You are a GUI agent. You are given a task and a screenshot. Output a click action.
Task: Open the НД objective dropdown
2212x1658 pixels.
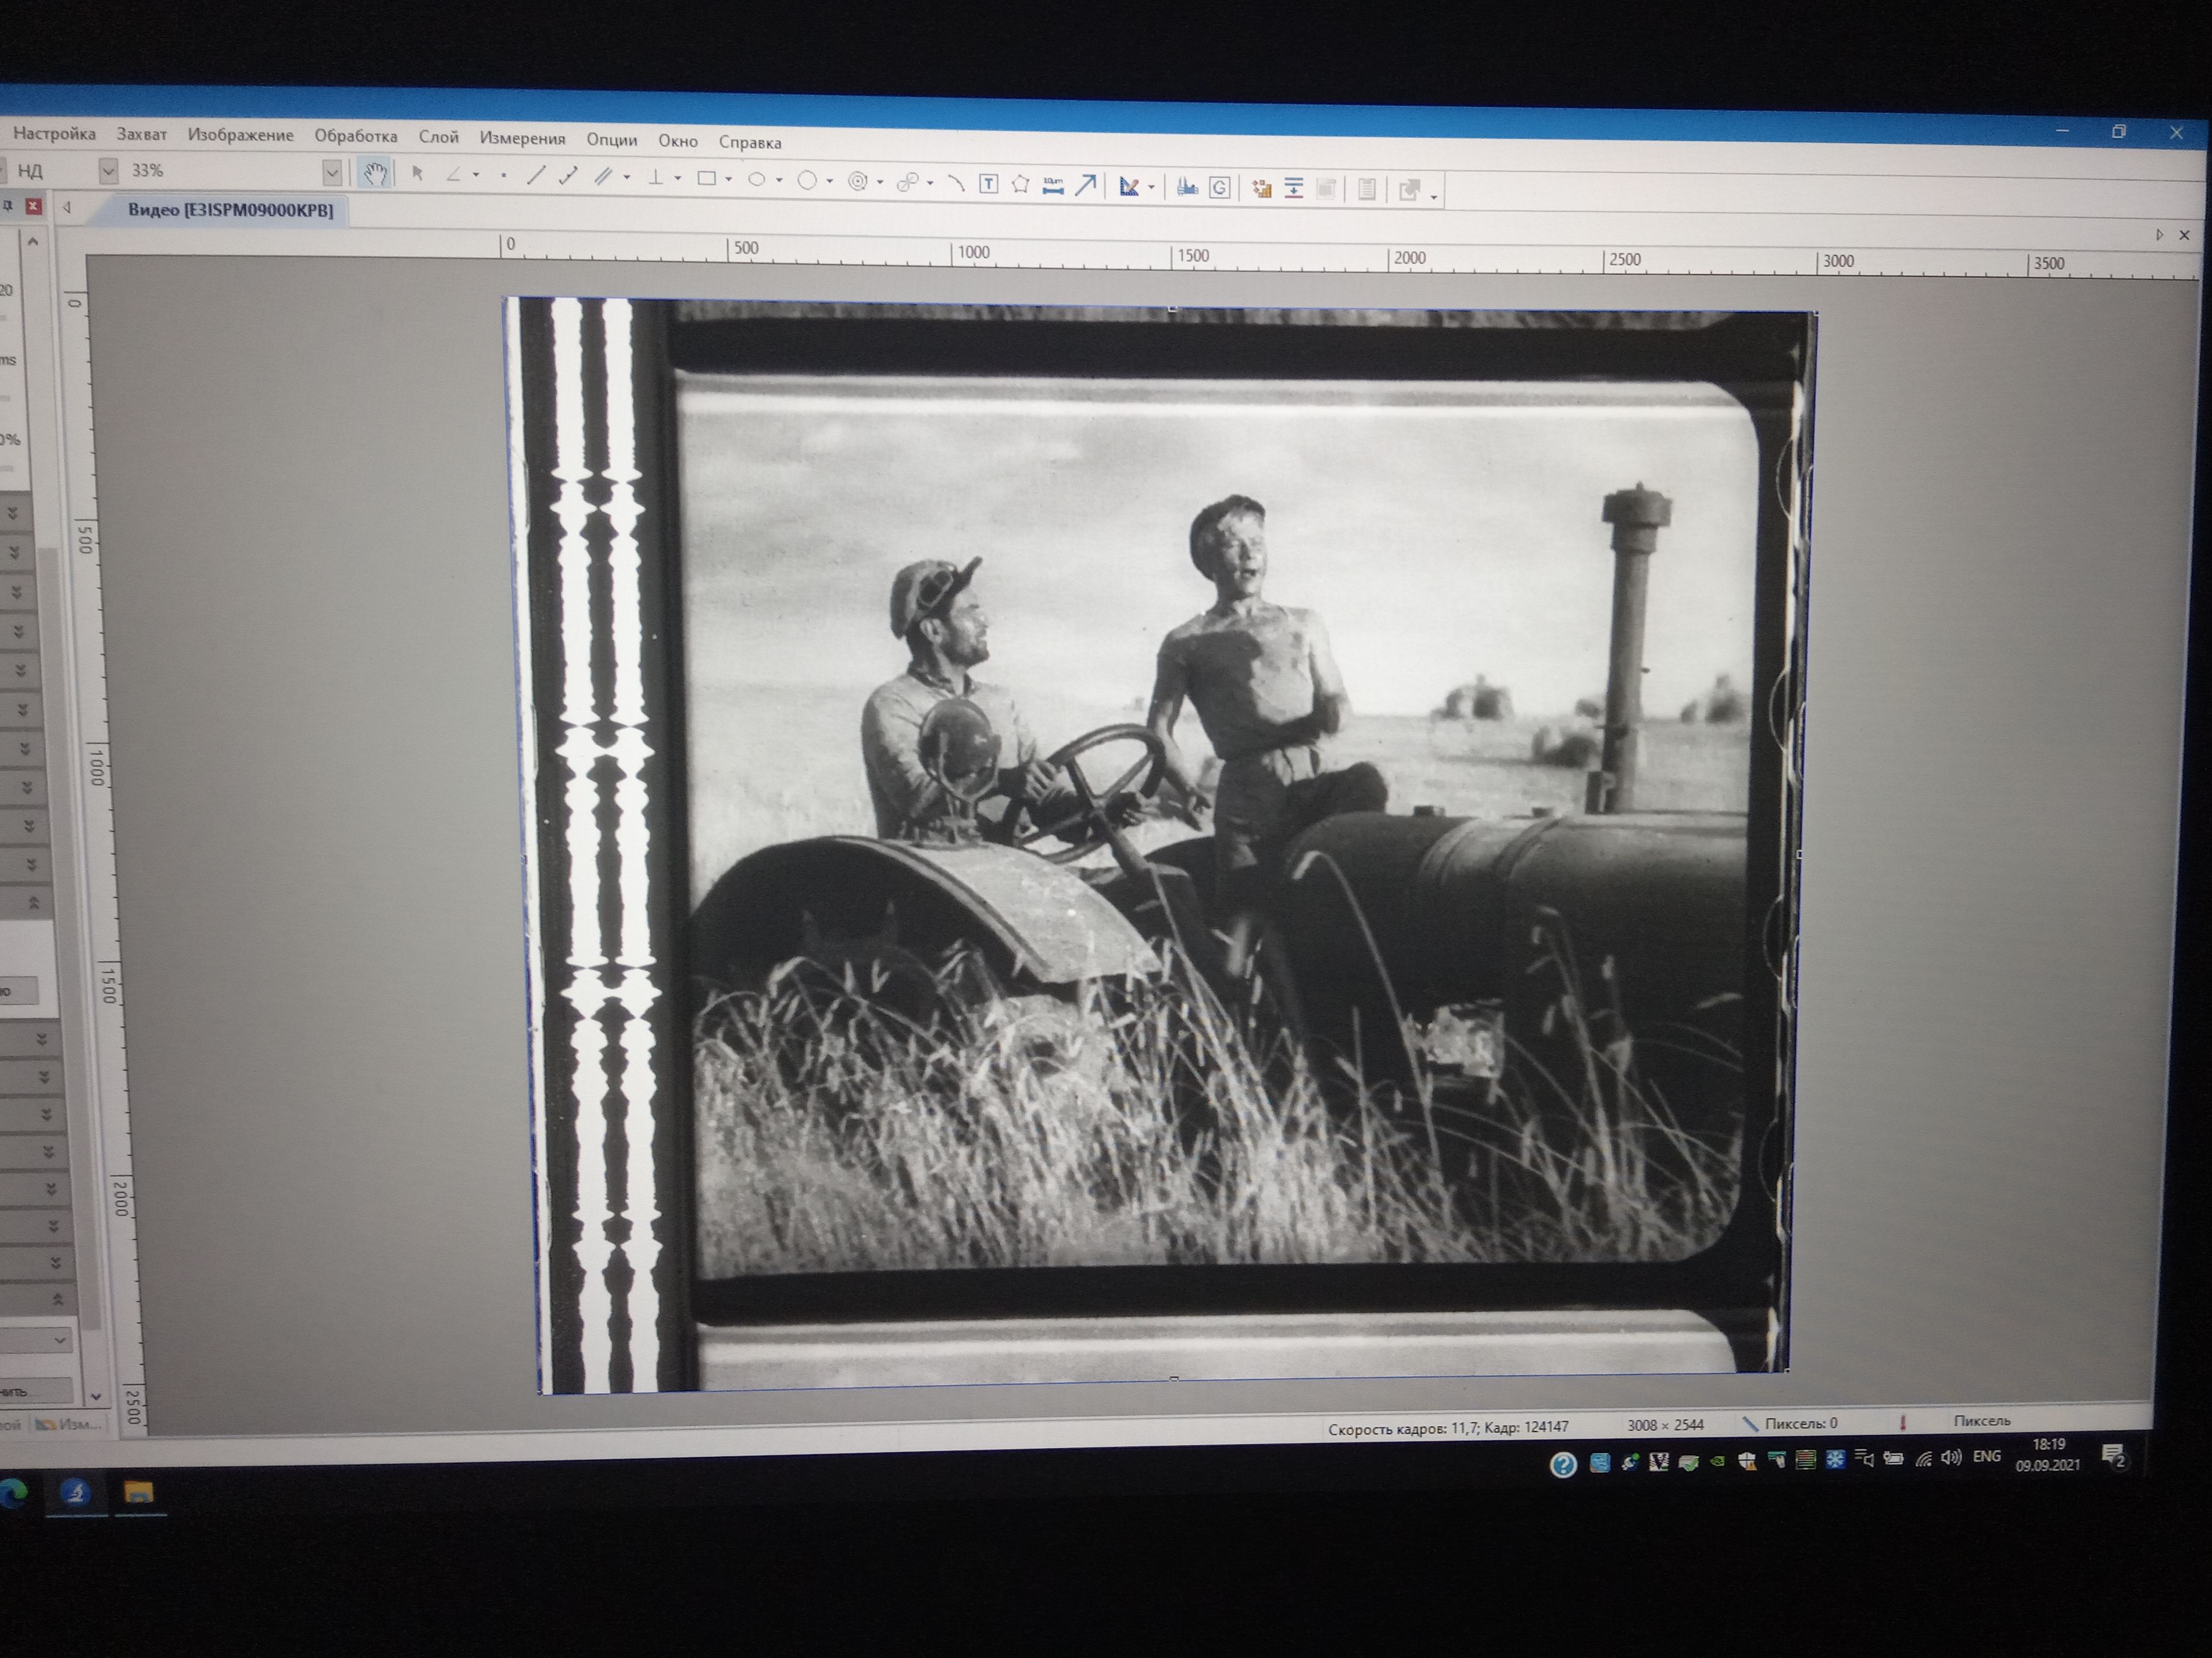[108, 170]
